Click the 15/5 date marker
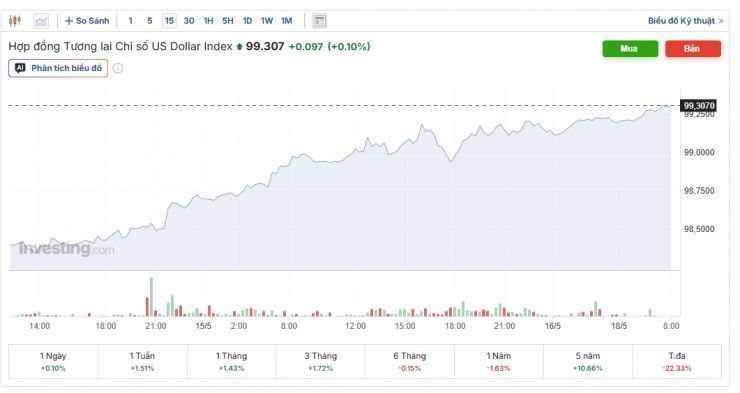Screen dimensions: 740x393 click(203, 326)
